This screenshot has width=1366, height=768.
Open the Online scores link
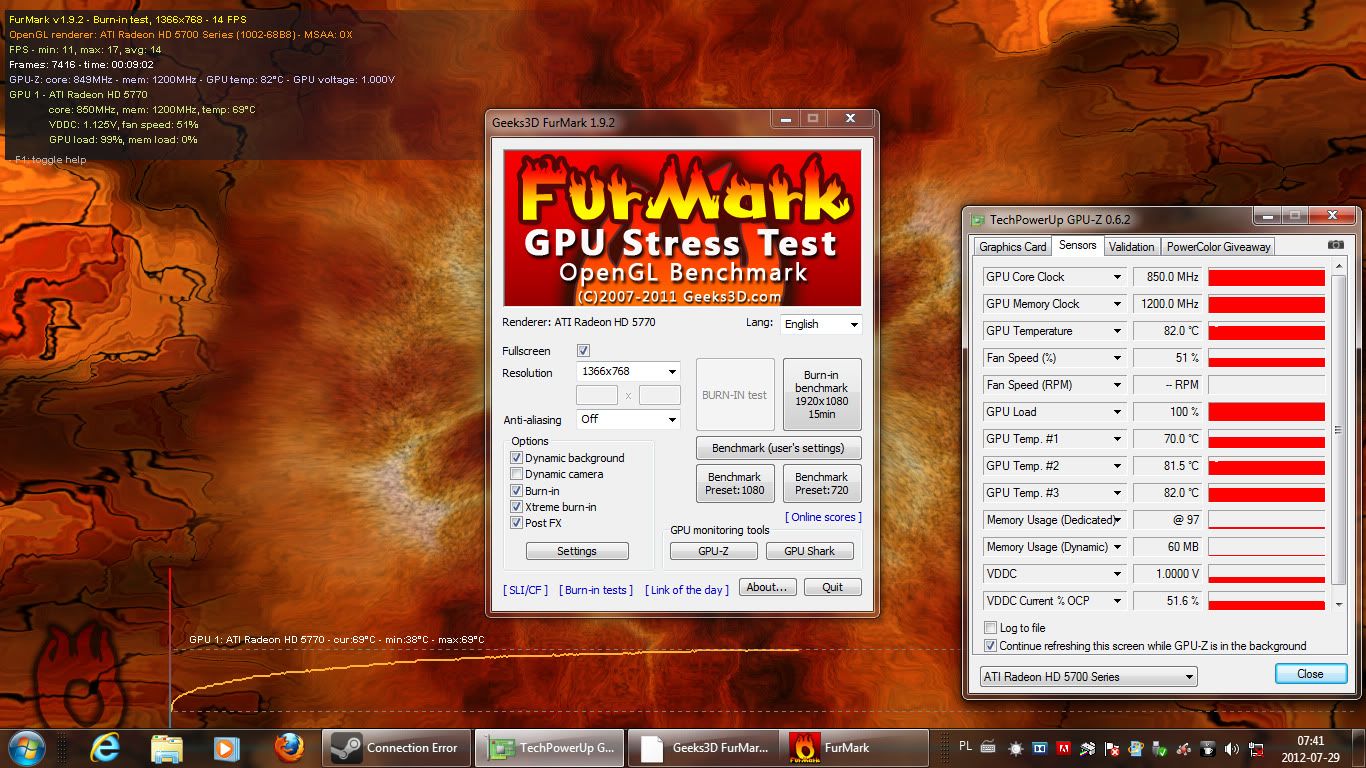pyautogui.click(x=823, y=517)
